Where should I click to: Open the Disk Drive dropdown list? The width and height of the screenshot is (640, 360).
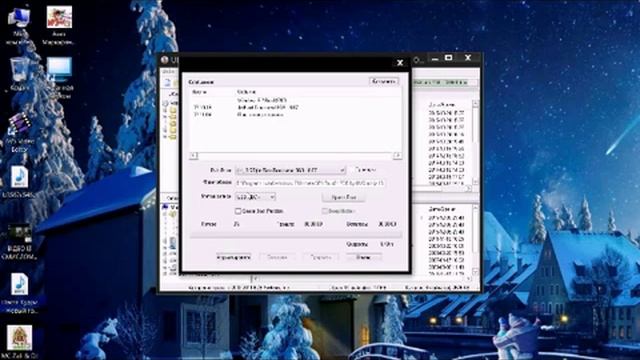291,170
